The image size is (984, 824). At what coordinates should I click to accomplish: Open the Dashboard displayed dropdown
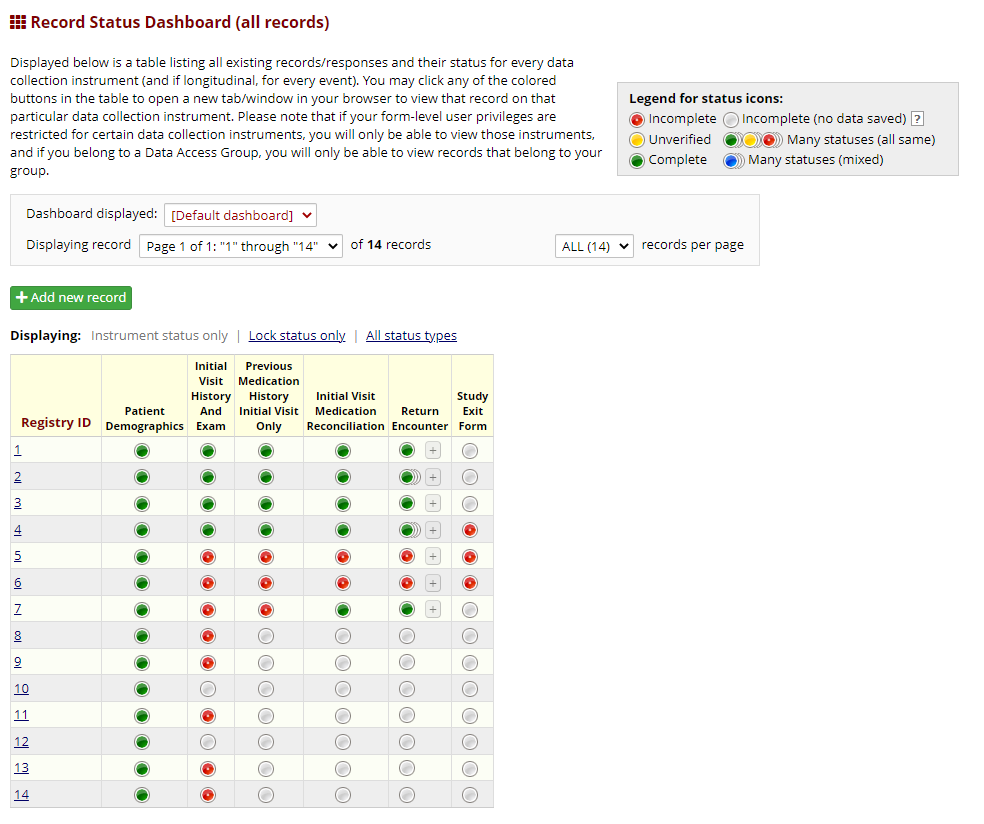point(240,215)
